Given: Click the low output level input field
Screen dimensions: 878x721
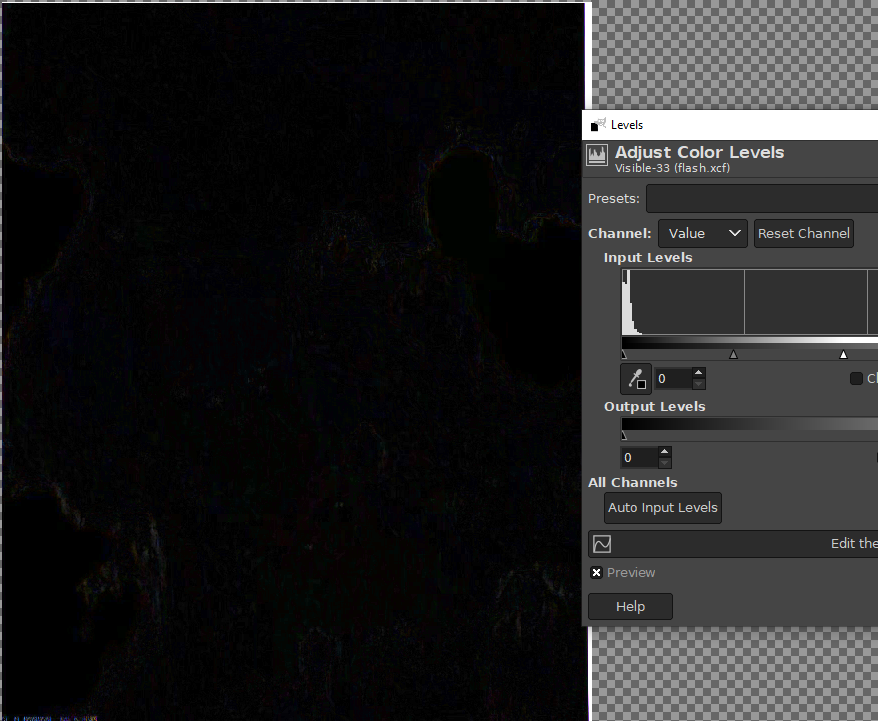Looking at the screenshot, I should point(638,458).
